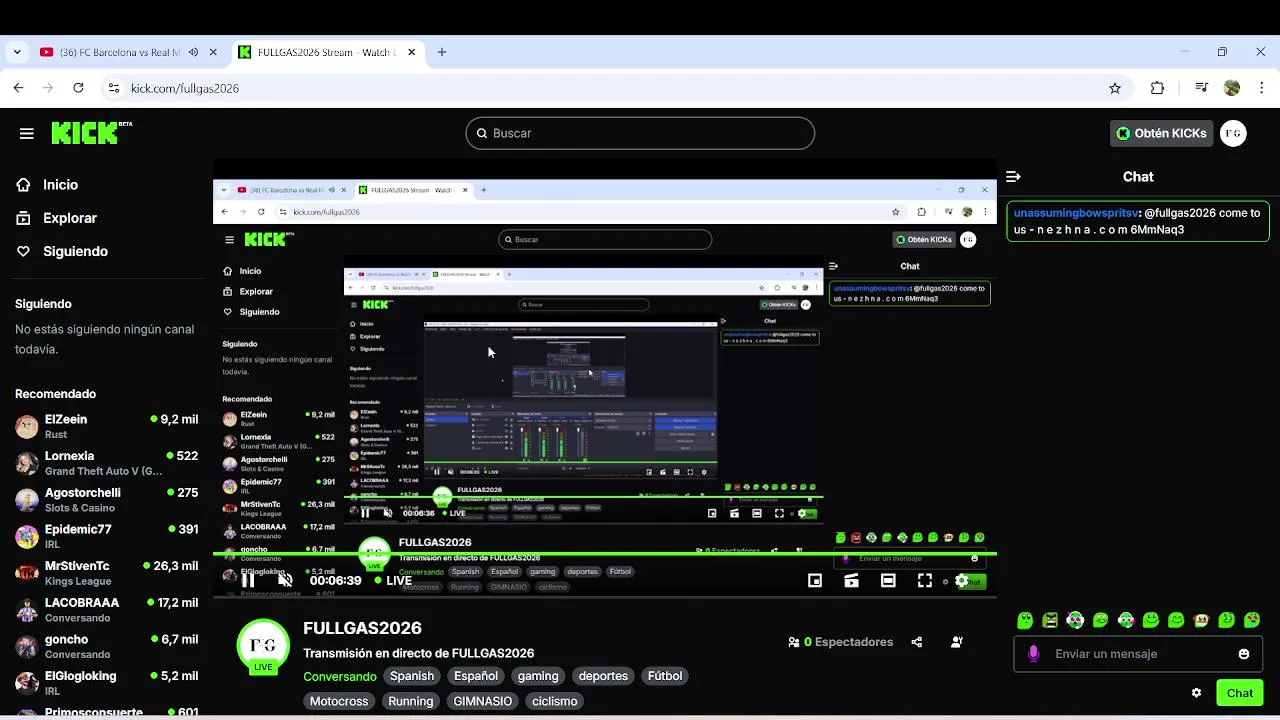This screenshot has width=1280, height=720.
Task: Enable mini player on the outermost stream player
Action: tap(815, 580)
